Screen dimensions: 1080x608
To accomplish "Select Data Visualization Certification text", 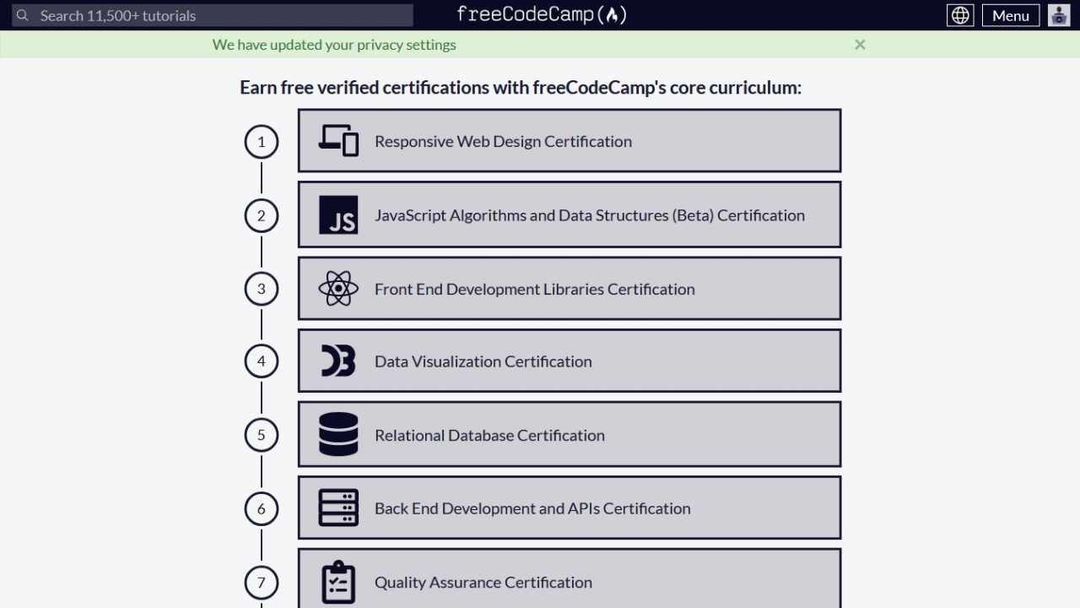I will (483, 361).
